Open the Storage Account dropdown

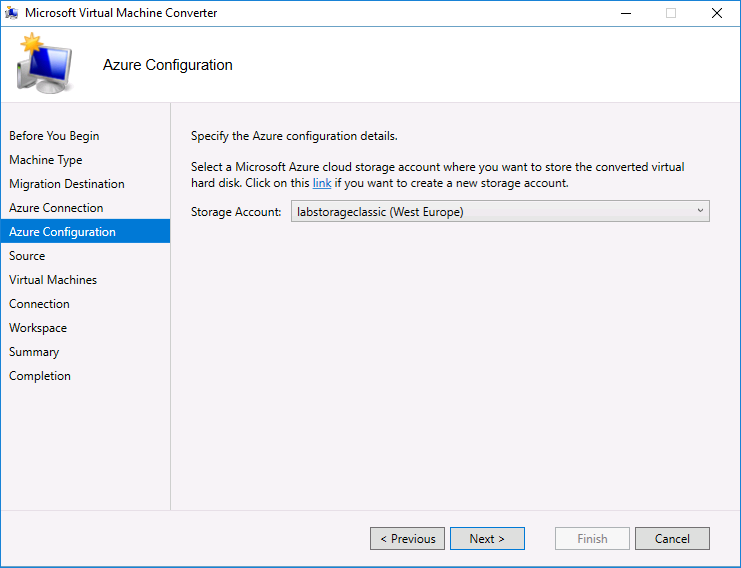500,211
